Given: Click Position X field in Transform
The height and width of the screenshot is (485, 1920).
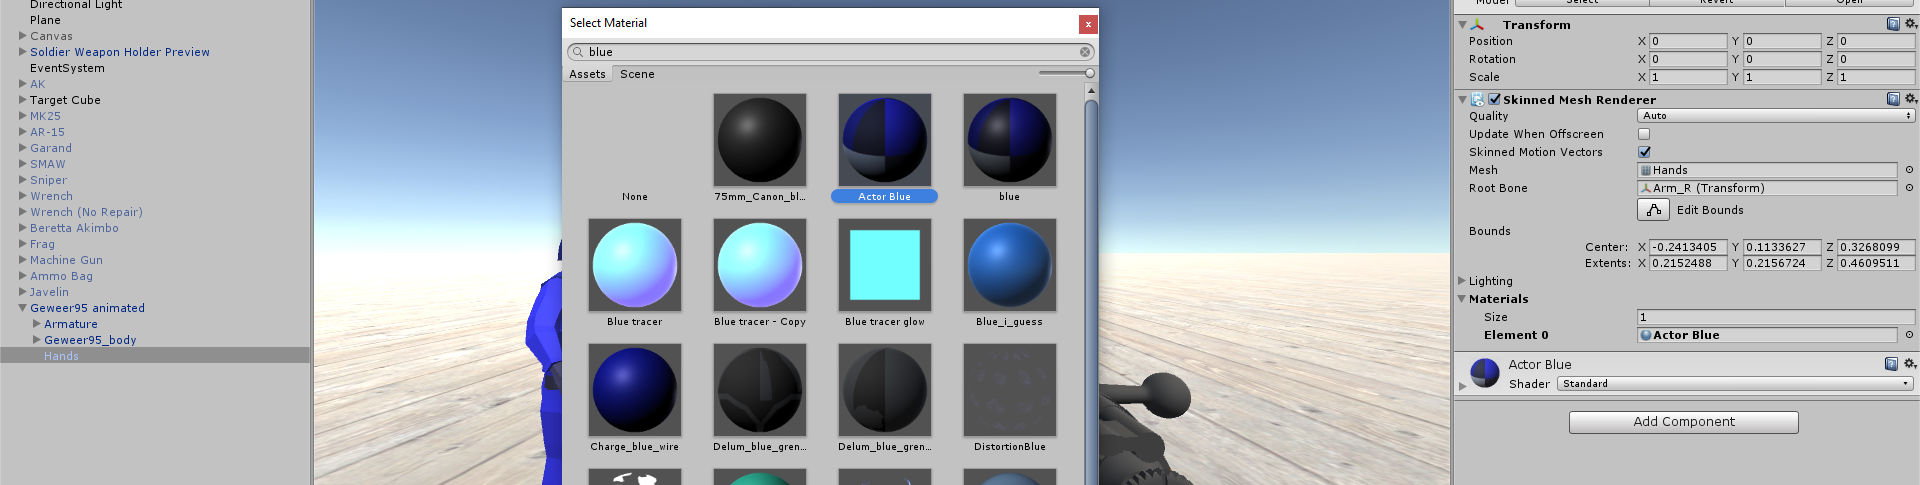Looking at the screenshot, I should [x=1688, y=41].
